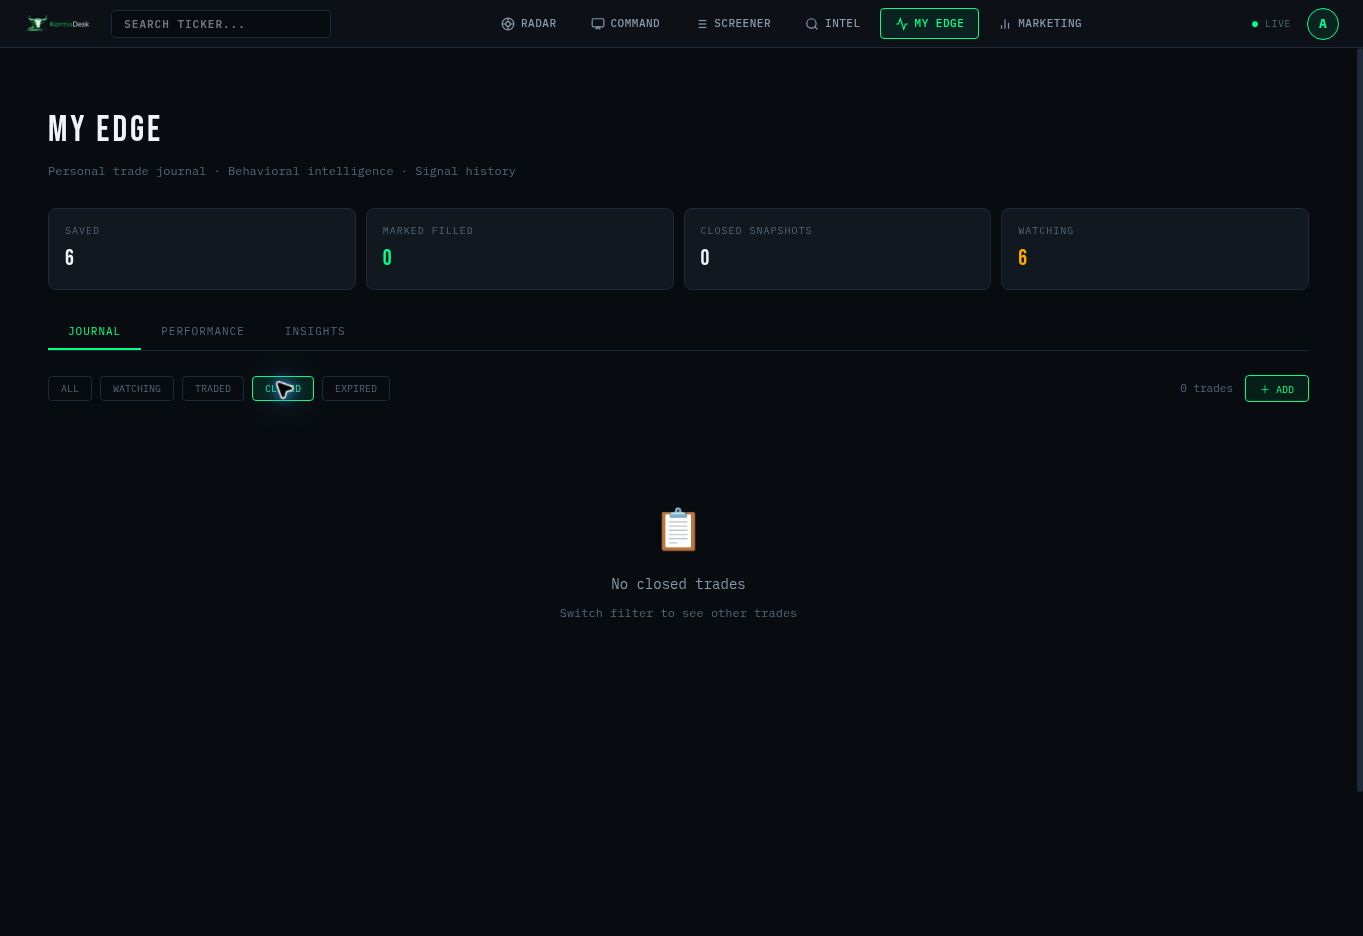Image resolution: width=1363 pixels, height=936 pixels.
Task: Filter journal by All trades
Action: point(70,388)
